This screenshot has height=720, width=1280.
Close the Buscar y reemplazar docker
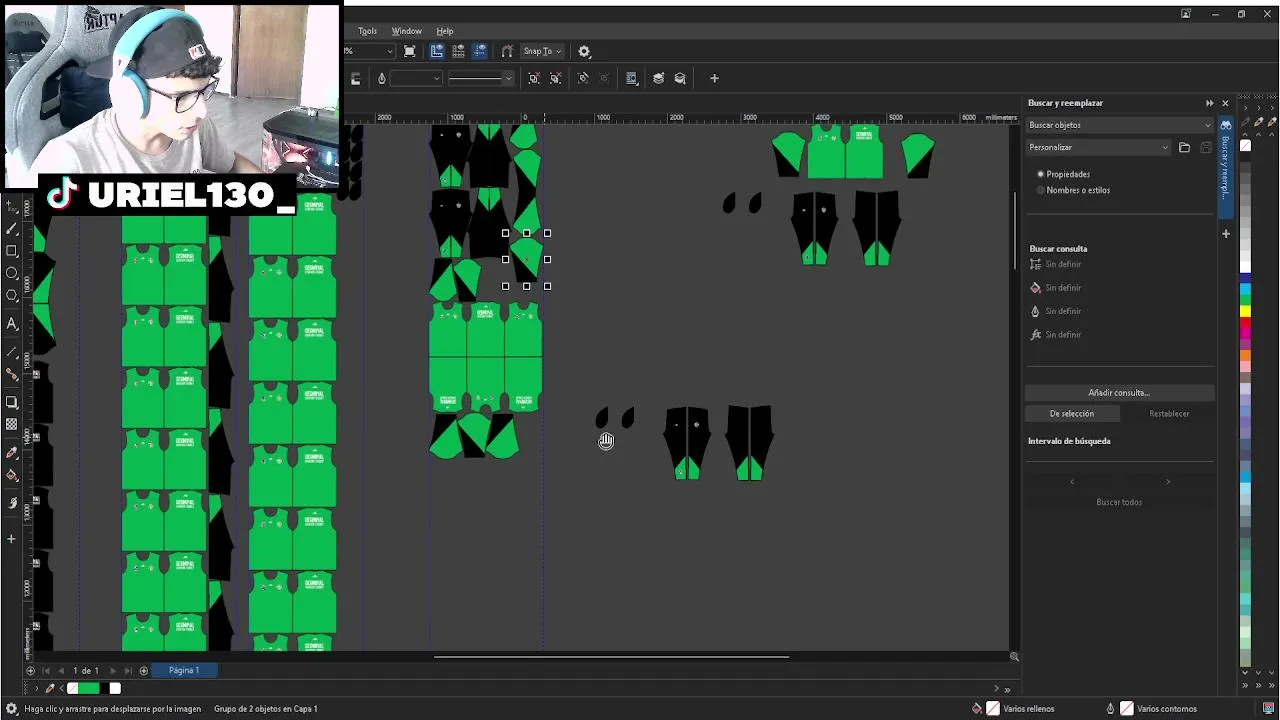tap(1225, 103)
